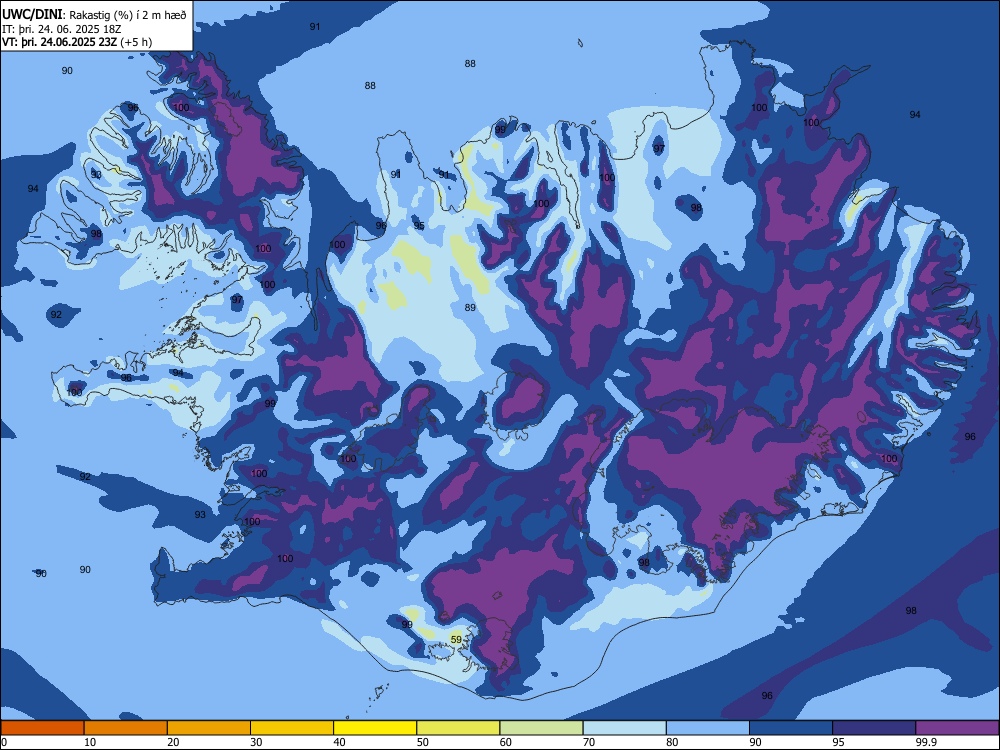This screenshot has width=1000, height=750.
Task: Click the 'IT: þri. 24. 06. 2025 18Z' line
Action: (62, 29)
